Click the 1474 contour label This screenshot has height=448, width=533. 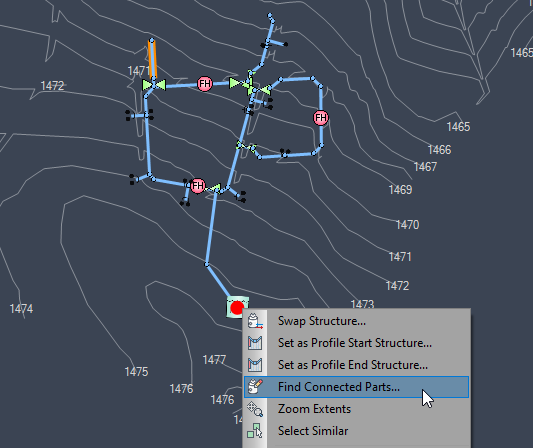coord(21,309)
